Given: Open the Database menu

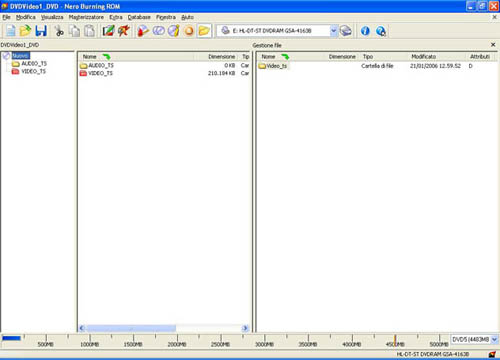Looking at the screenshot, I should pos(139,17).
